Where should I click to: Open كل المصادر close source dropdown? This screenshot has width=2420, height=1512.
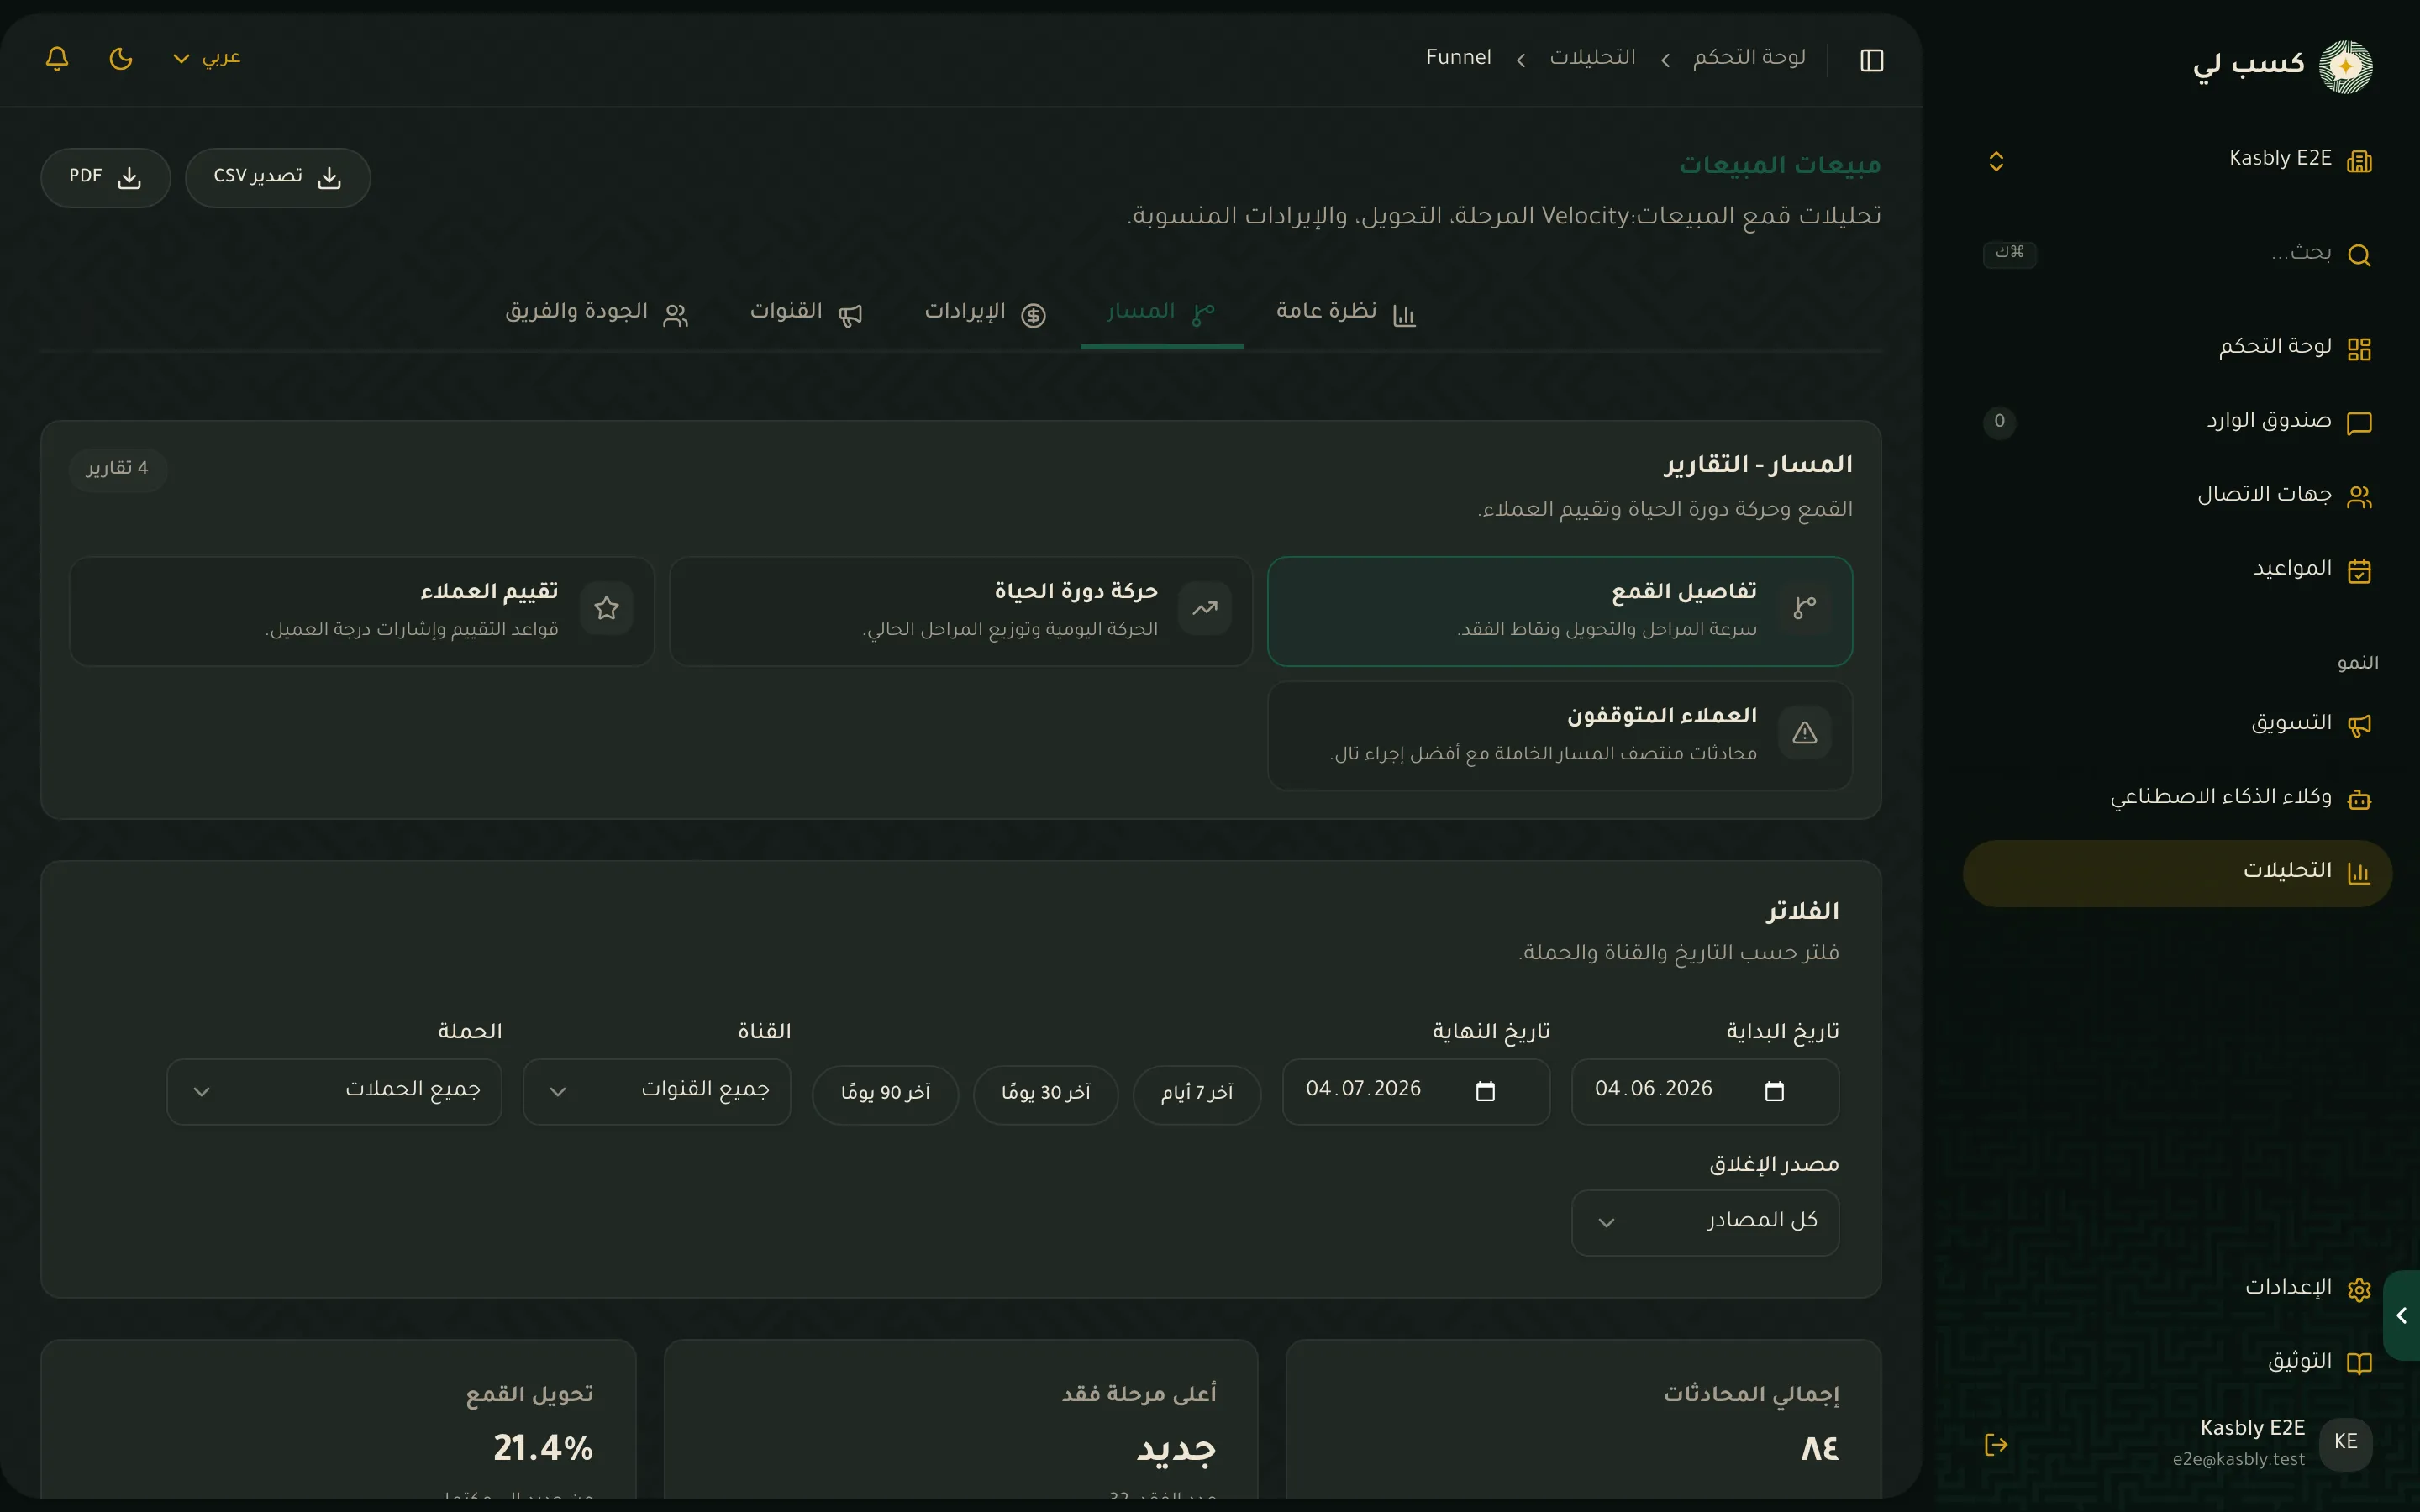click(1704, 1223)
